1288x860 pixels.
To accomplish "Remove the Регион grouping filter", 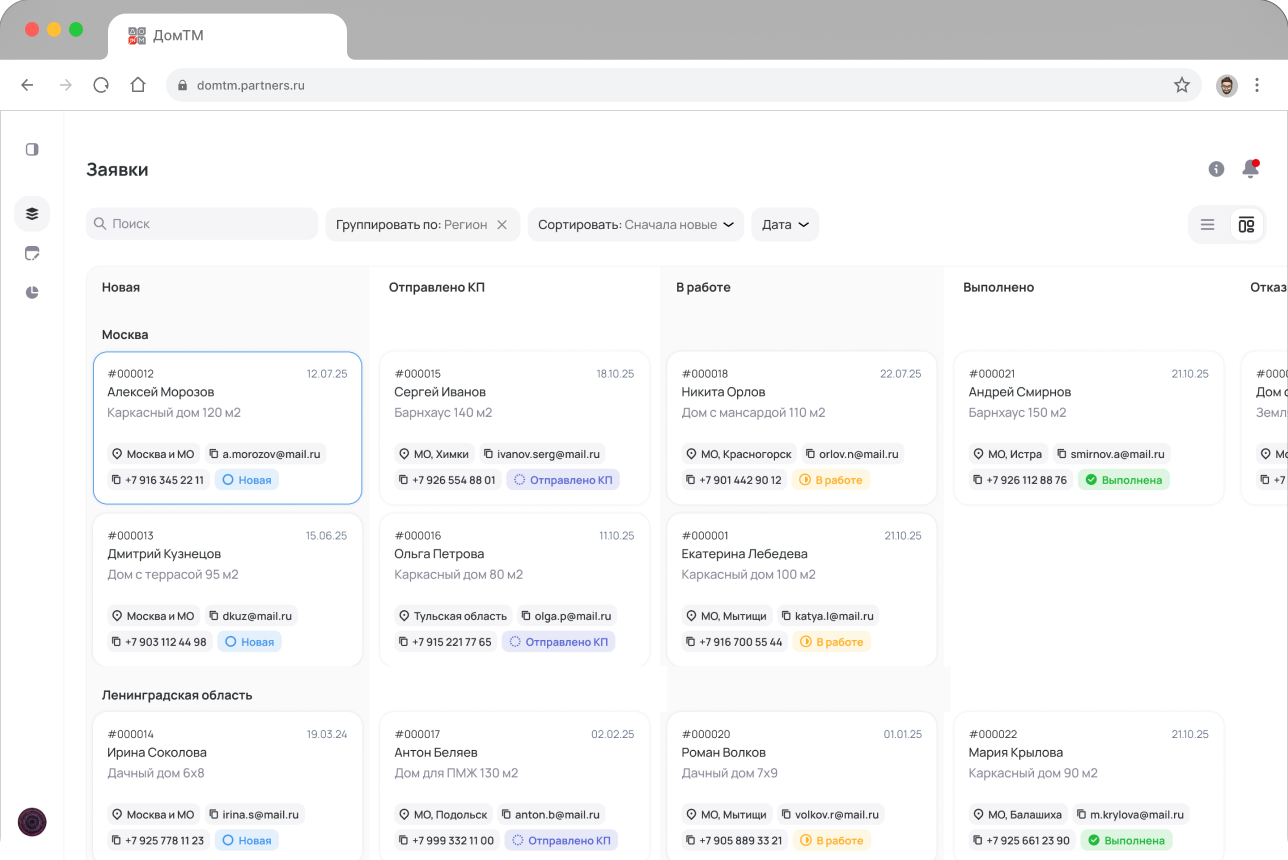I will coord(502,225).
